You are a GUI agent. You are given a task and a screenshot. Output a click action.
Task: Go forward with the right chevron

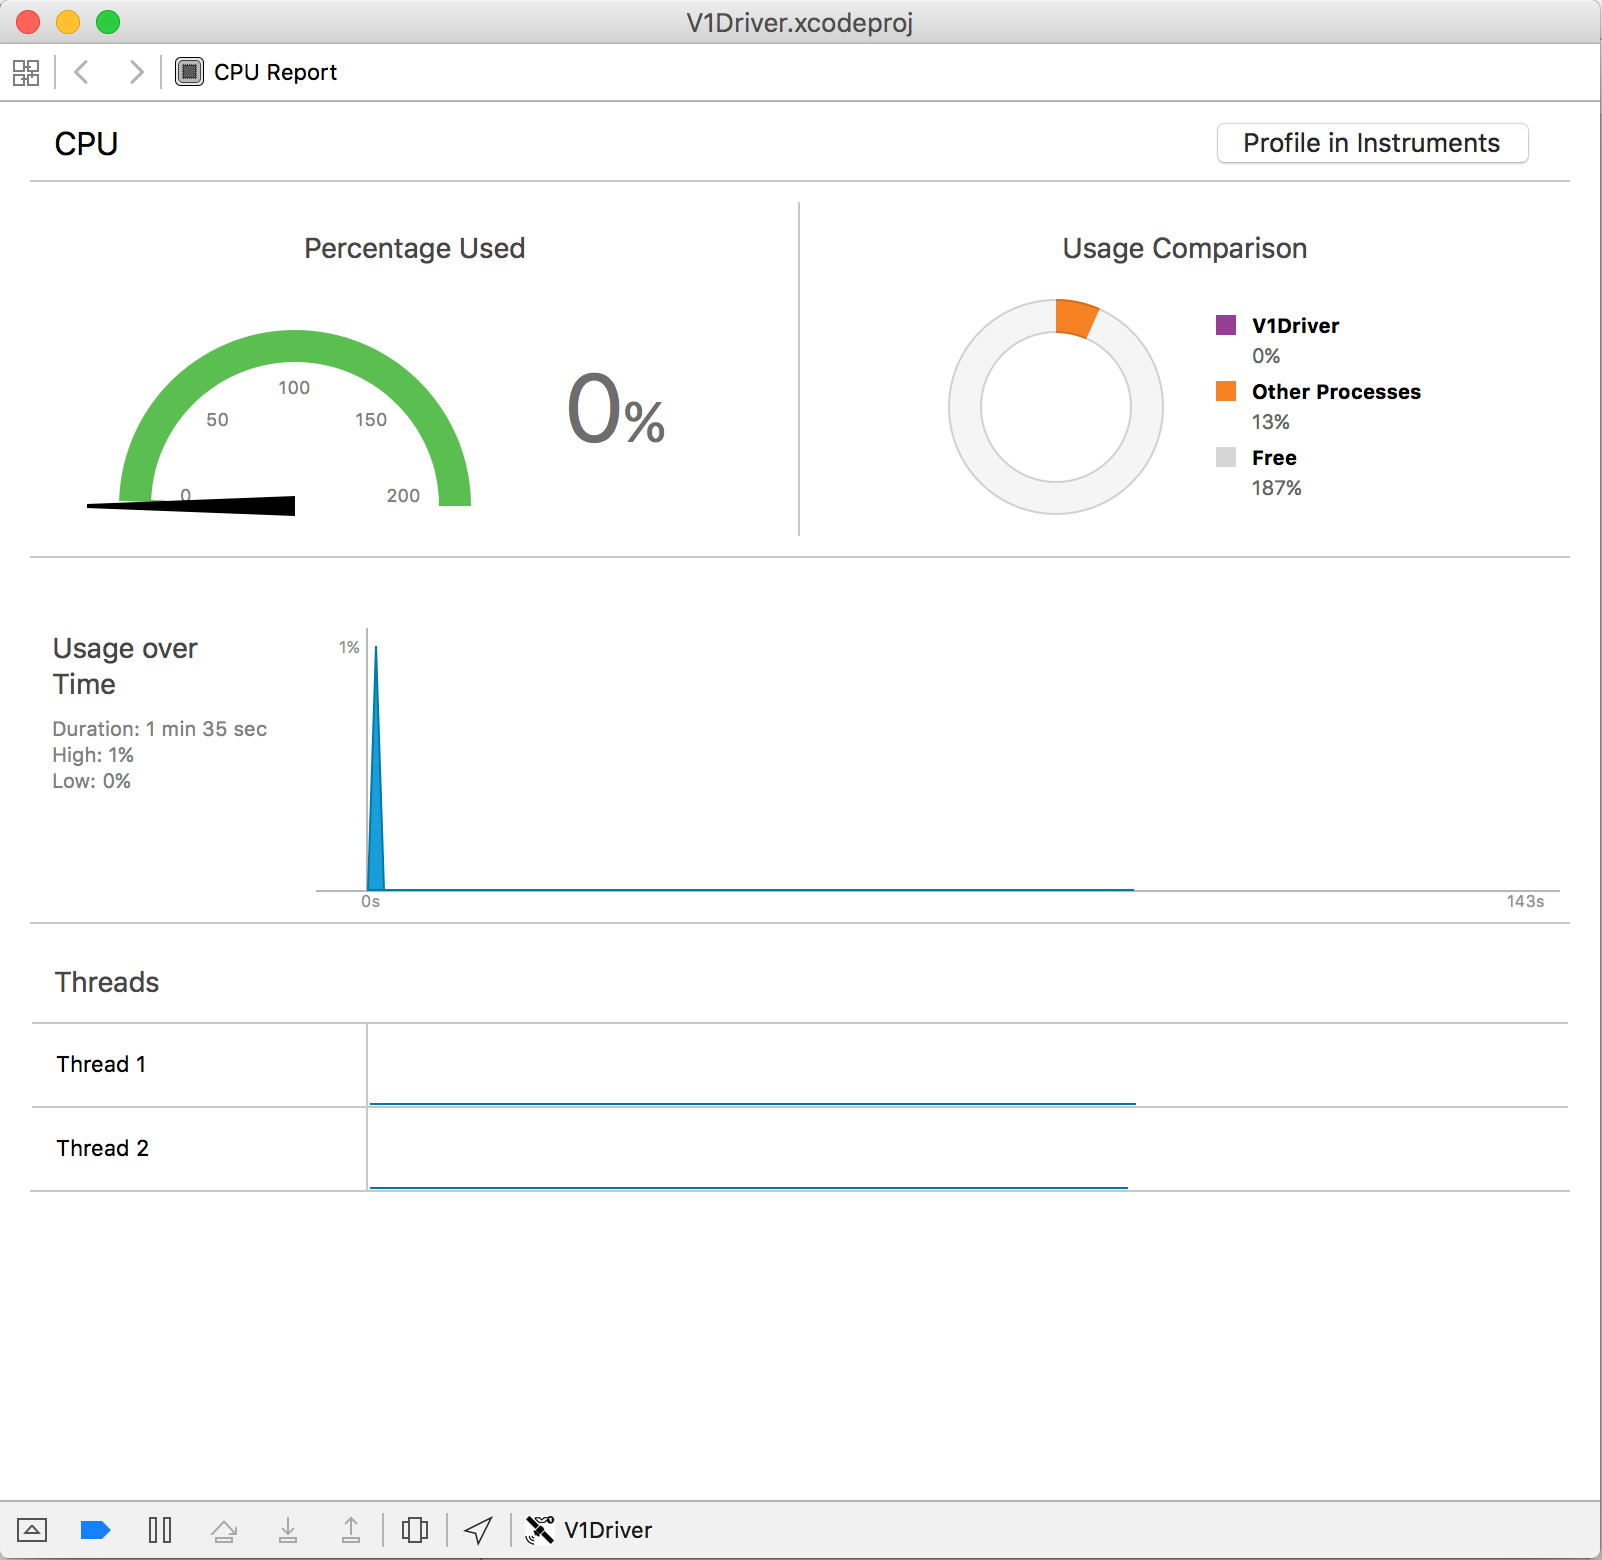point(136,72)
